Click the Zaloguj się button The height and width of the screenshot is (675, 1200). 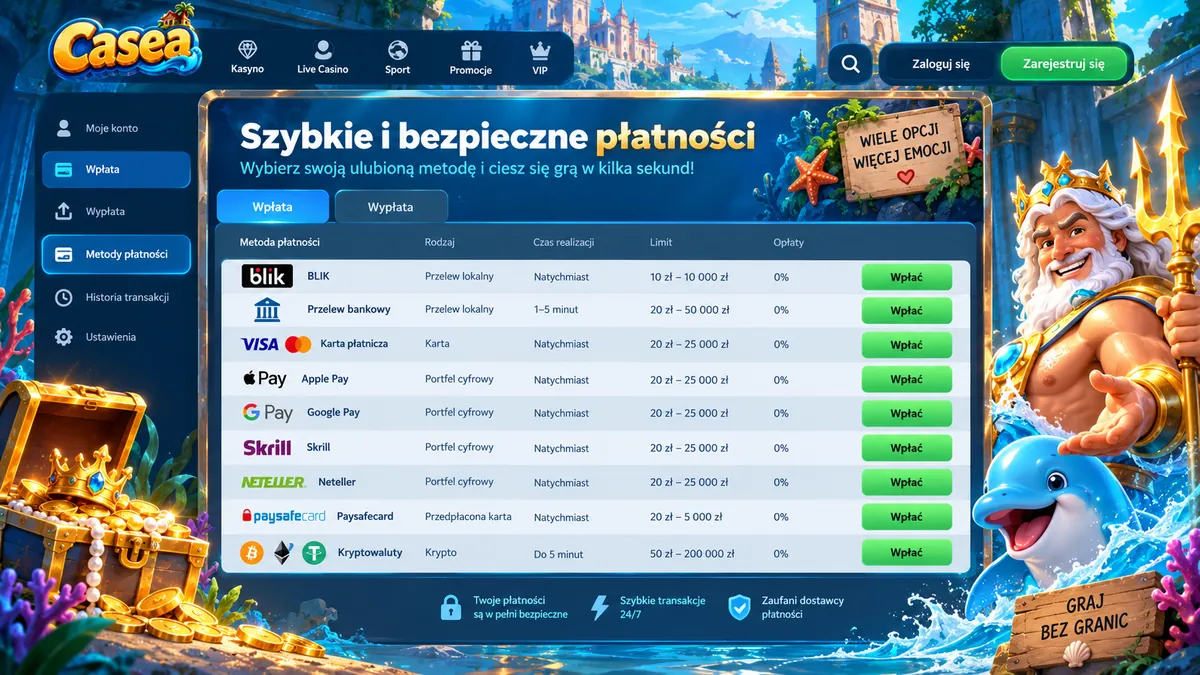(x=941, y=64)
